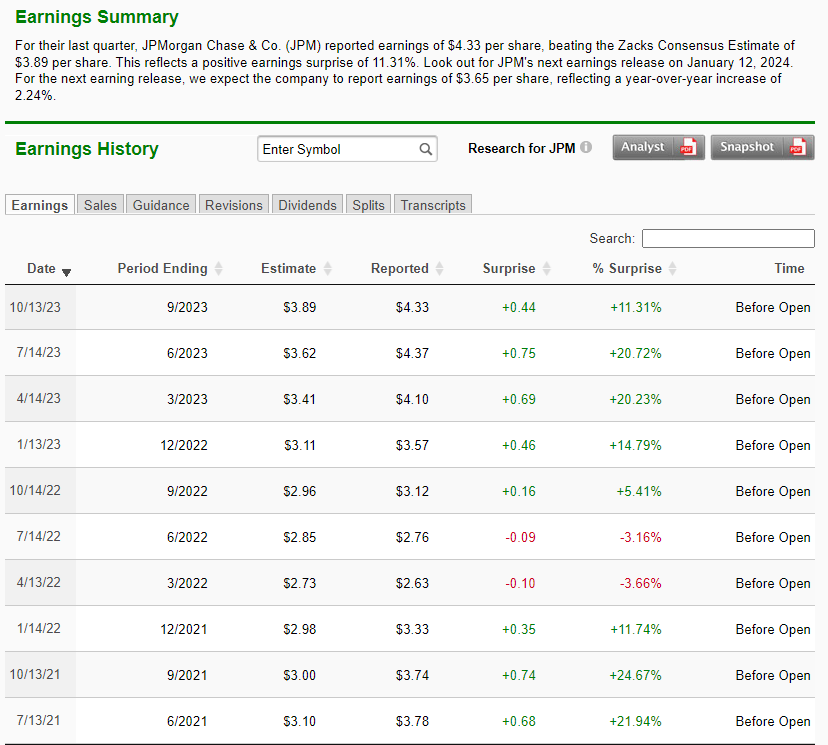Click the Earnings Summary heading
Viewport: 828px width, 745px height.
point(97,17)
